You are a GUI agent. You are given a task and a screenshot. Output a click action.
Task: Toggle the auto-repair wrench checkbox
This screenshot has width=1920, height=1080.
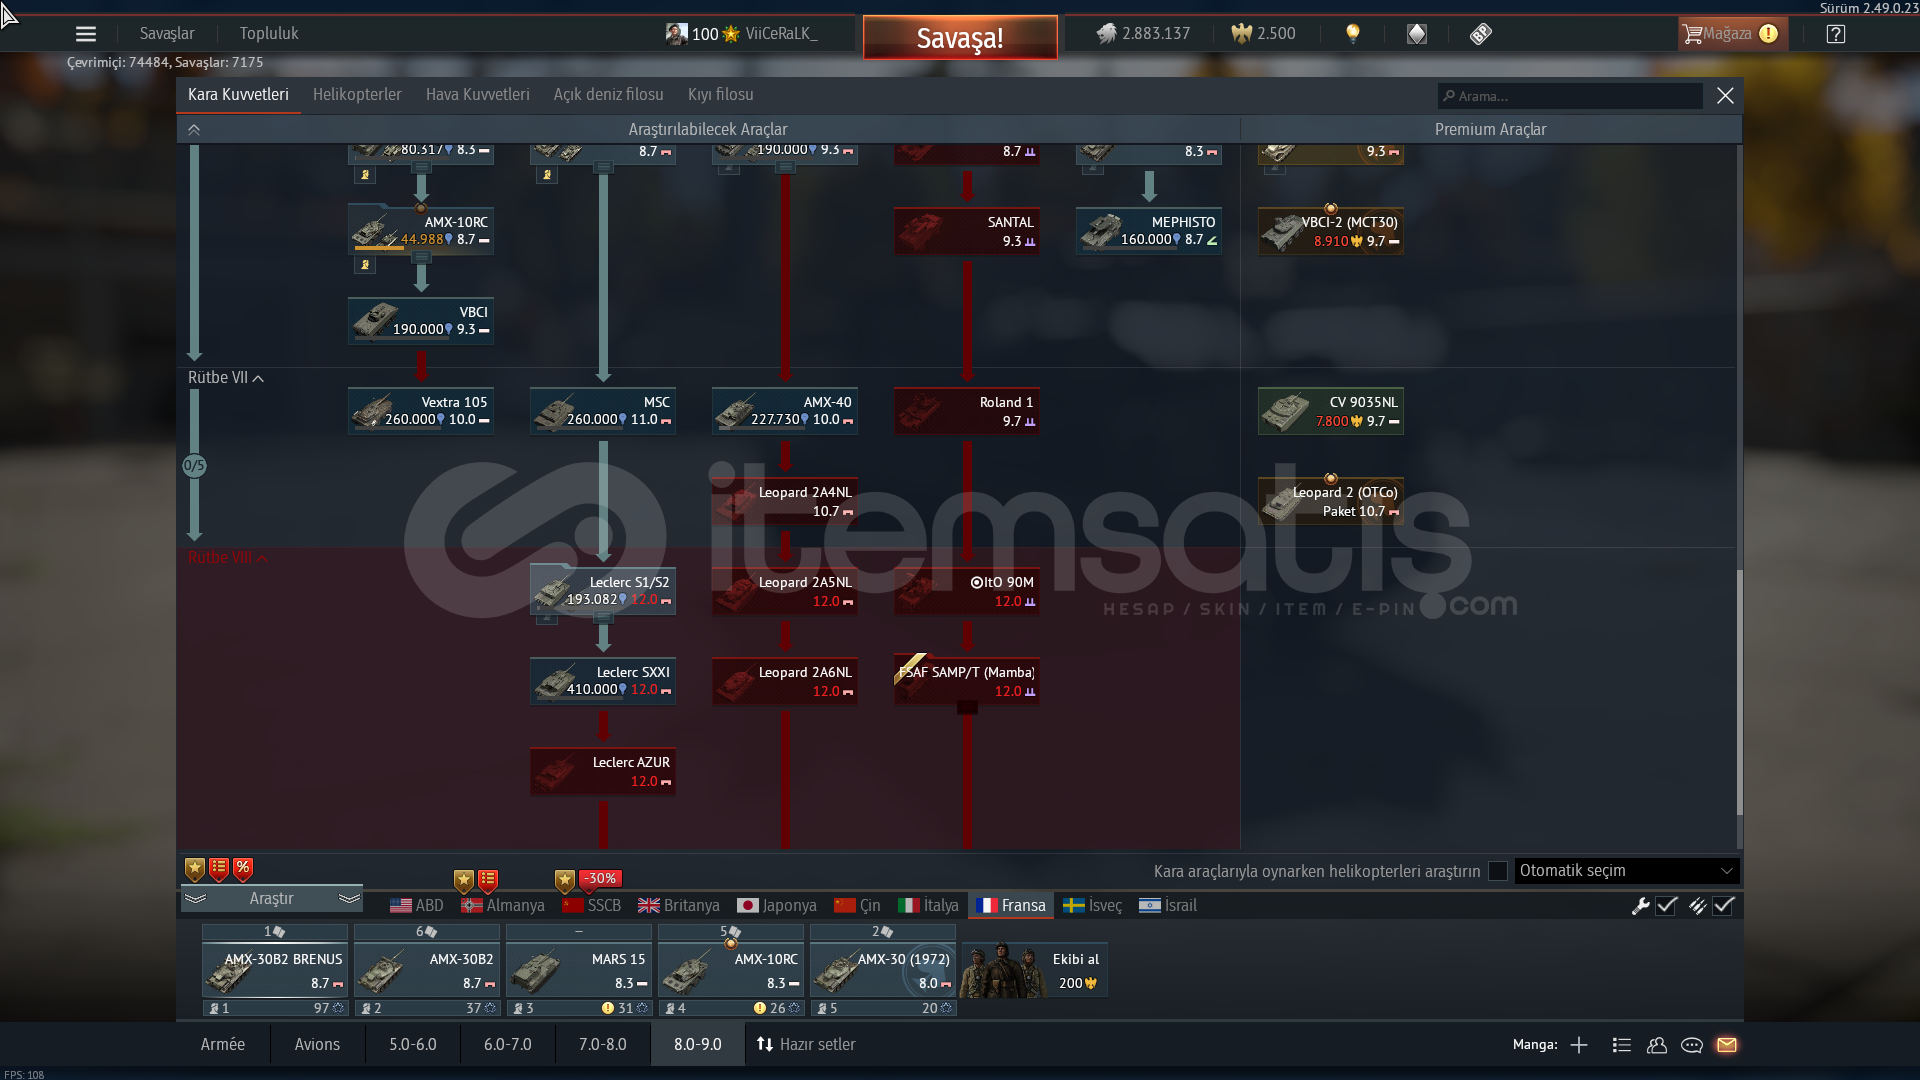coord(1666,906)
